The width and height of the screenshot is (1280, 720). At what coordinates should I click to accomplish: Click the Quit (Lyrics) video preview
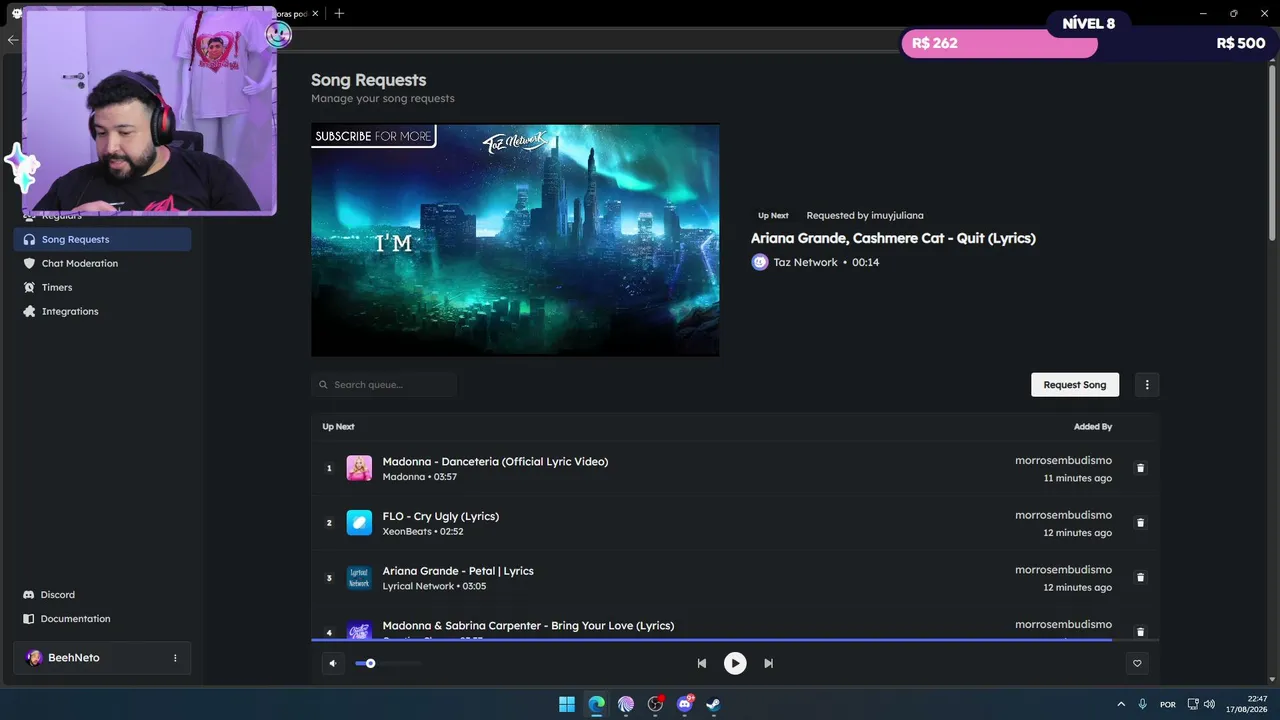[515, 240]
